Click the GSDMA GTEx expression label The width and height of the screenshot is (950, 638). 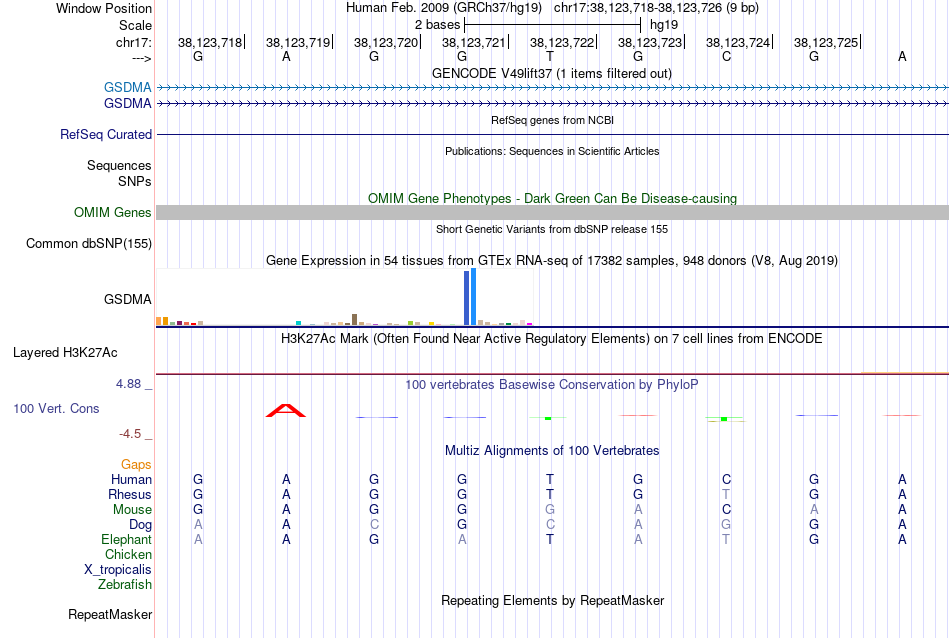pyautogui.click(x=127, y=299)
